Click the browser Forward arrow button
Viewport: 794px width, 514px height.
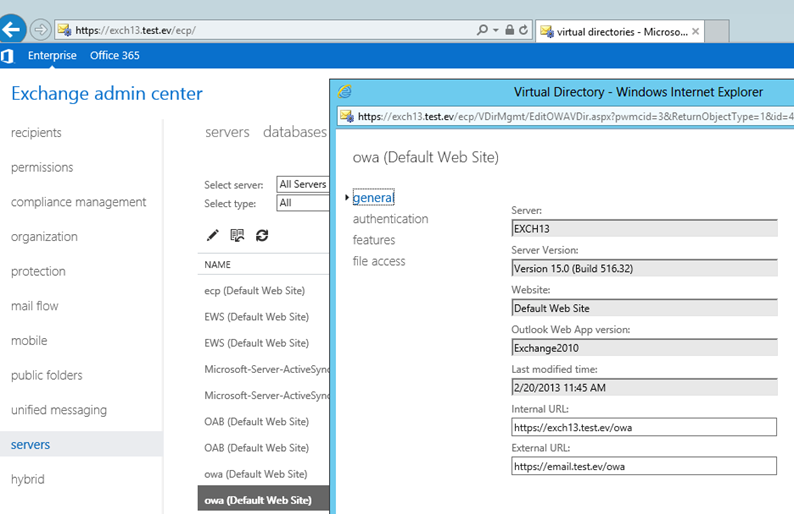[40, 30]
